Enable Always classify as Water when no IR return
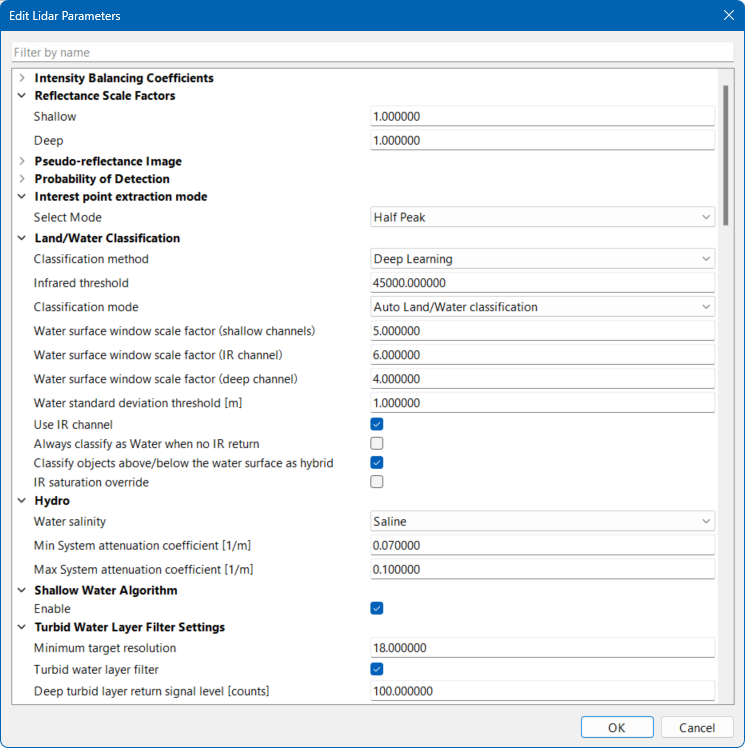Screen dimensions: 745x748 click(x=377, y=444)
